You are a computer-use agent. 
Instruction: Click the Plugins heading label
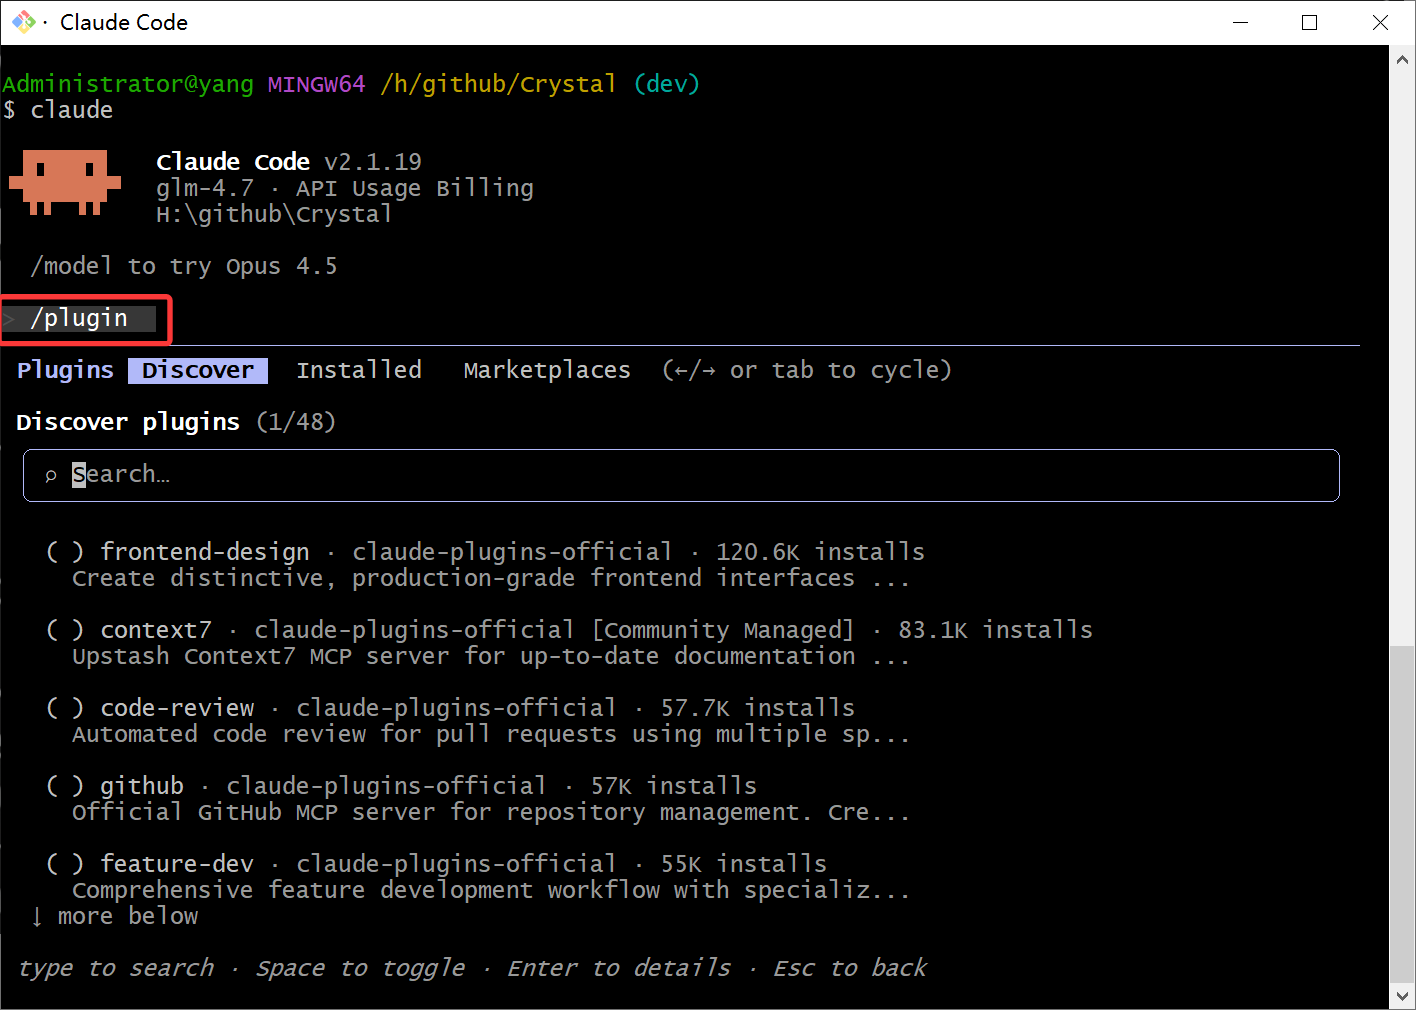pos(66,370)
